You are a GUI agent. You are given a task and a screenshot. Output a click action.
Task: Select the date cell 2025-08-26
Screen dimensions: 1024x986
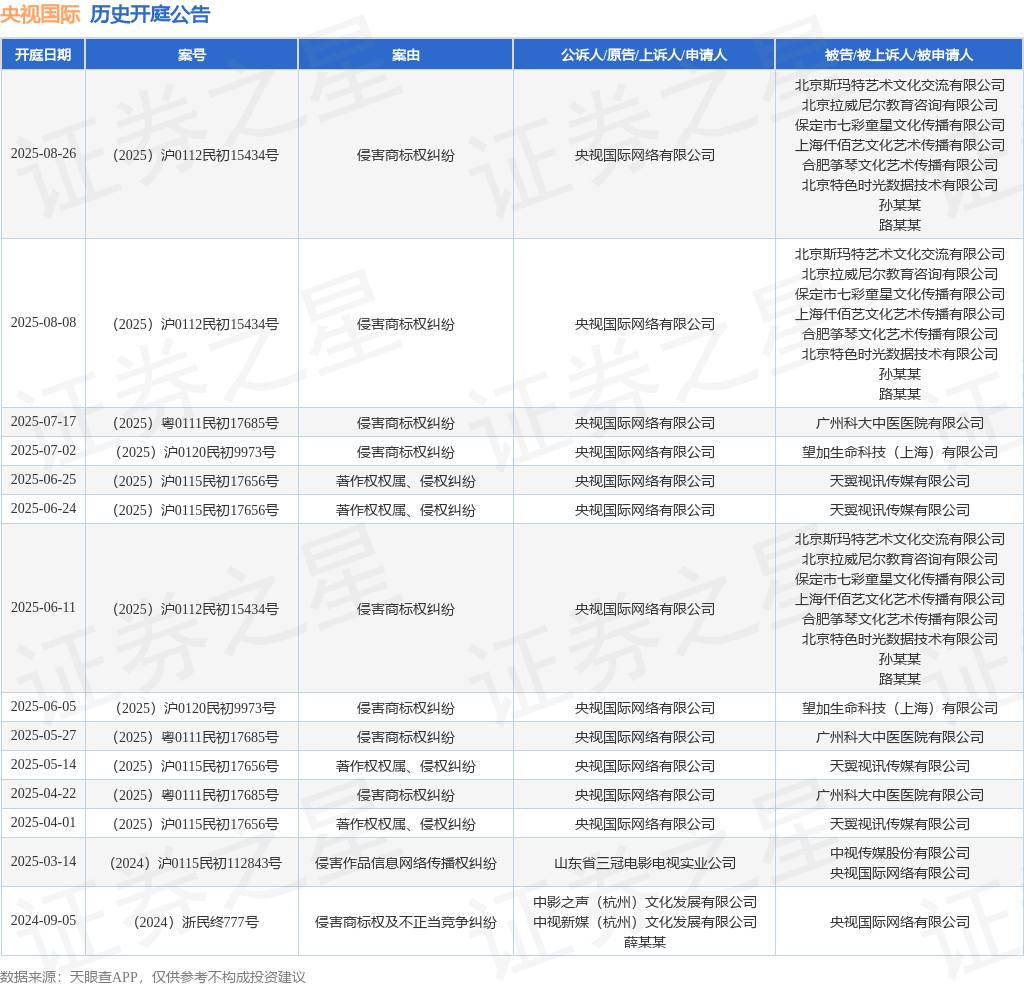click(x=43, y=153)
